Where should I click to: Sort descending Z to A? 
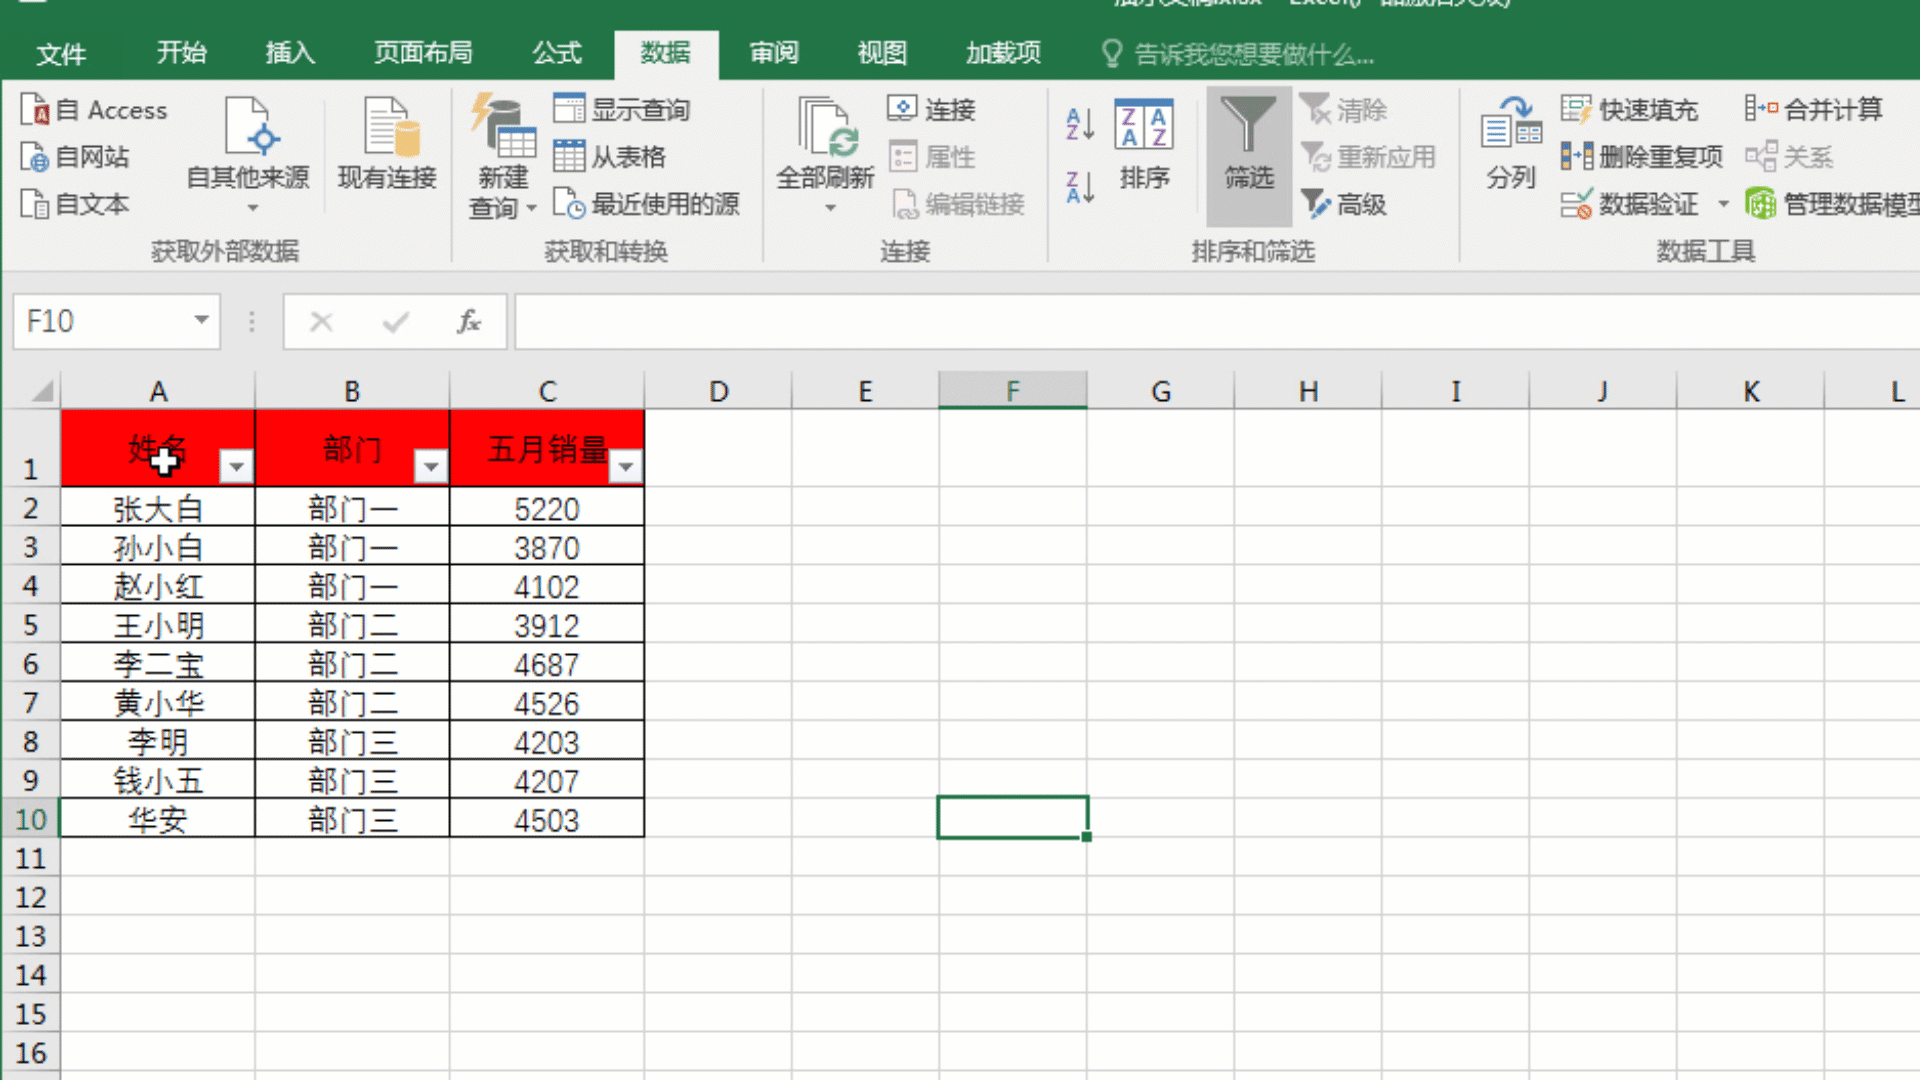point(1080,187)
